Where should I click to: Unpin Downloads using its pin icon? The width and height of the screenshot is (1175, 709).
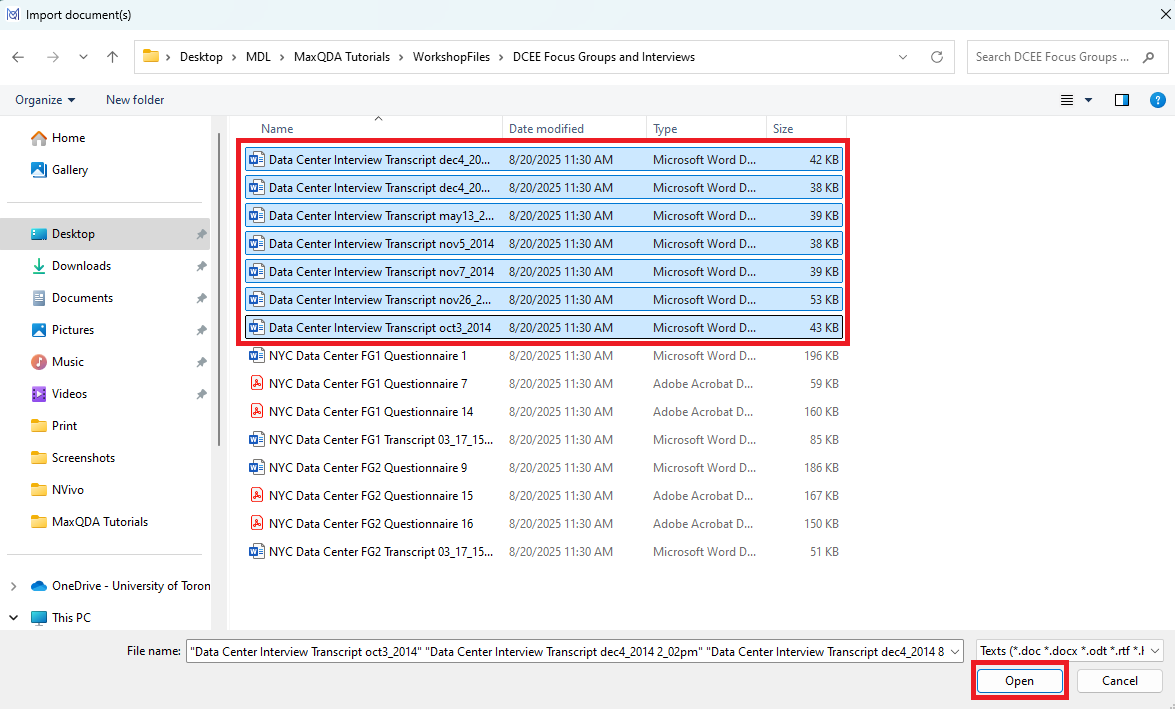(x=201, y=267)
